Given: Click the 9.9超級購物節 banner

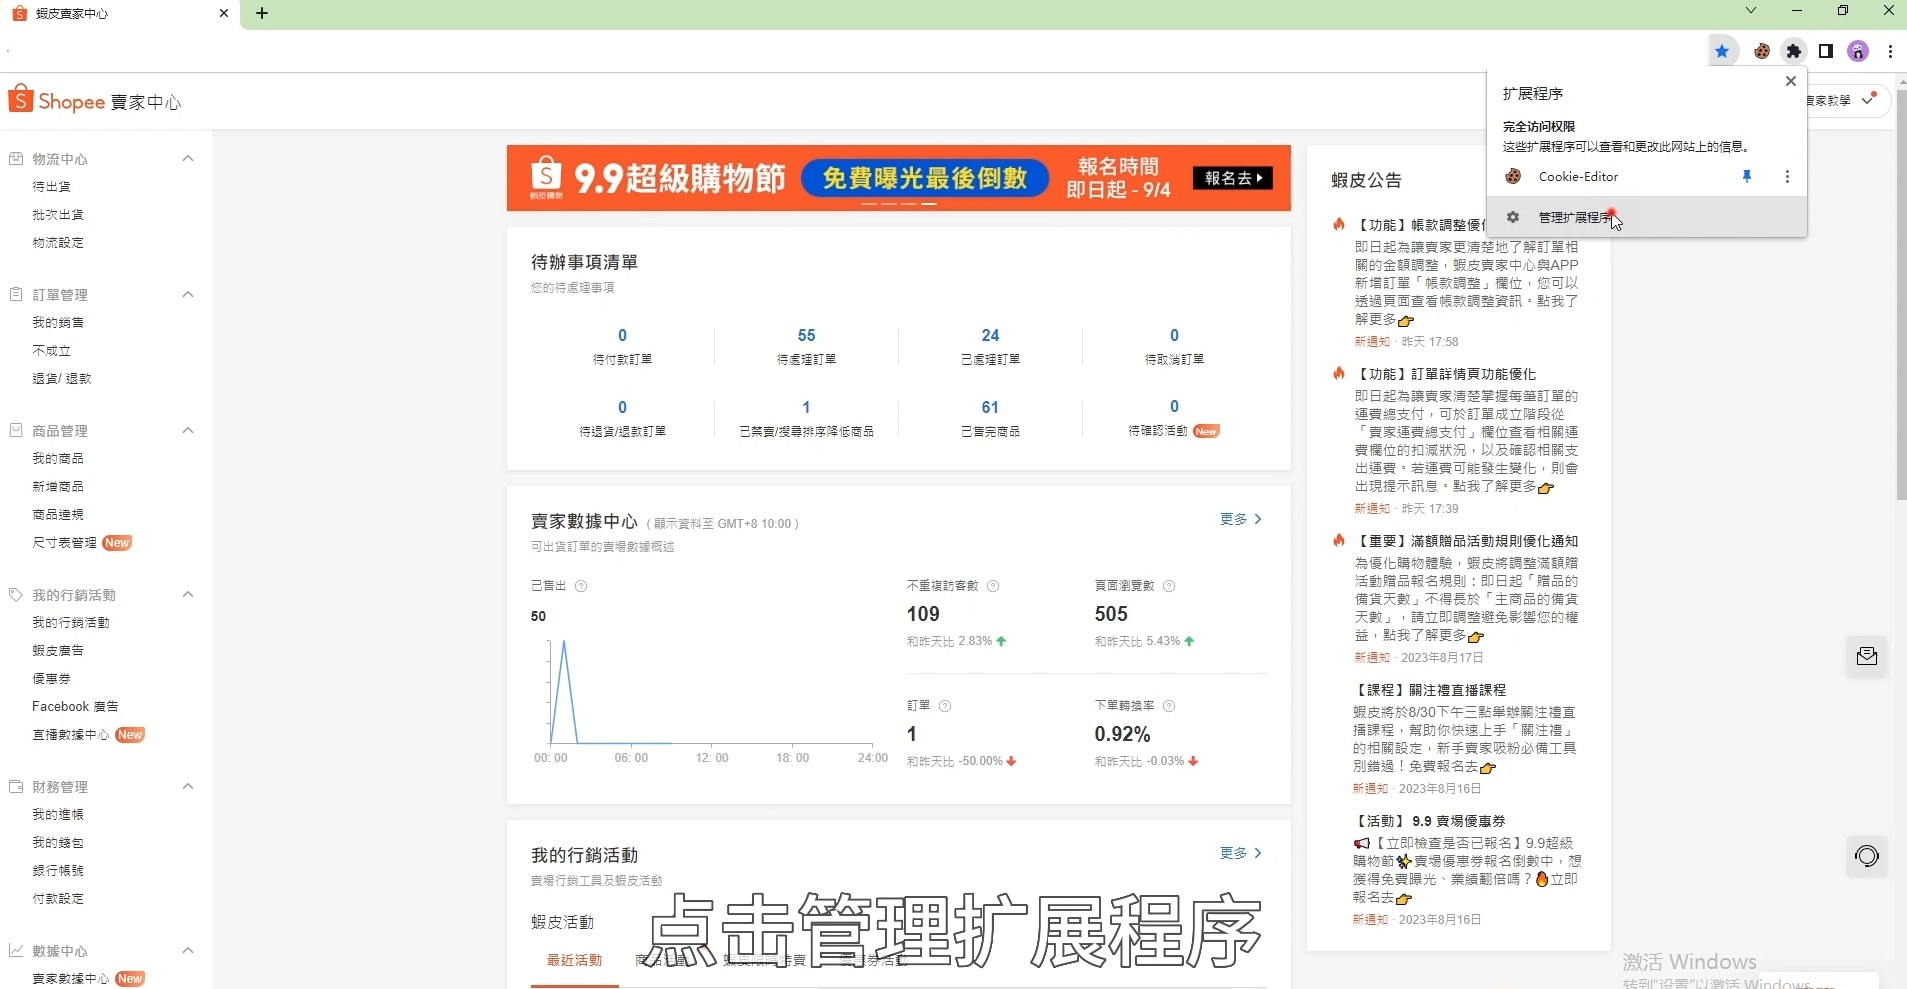Looking at the screenshot, I should (x=898, y=178).
